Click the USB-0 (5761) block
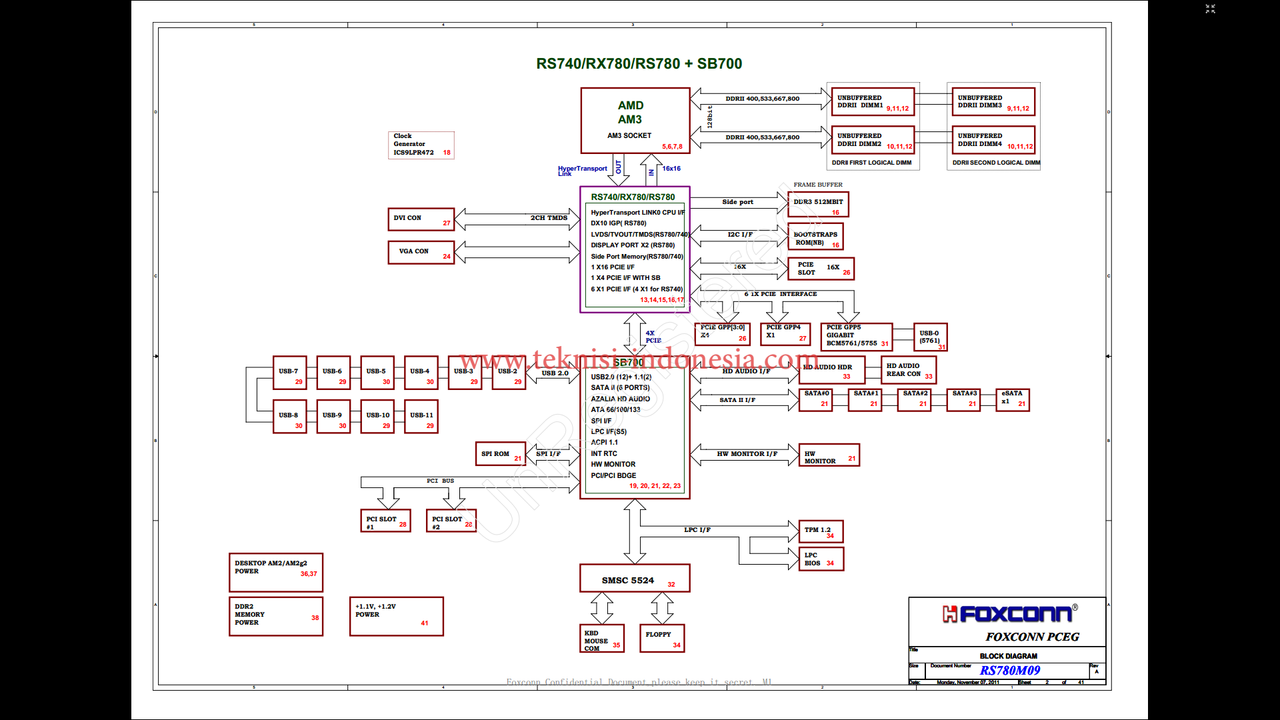This screenshot has height=720, width=1280. [930, 337]
